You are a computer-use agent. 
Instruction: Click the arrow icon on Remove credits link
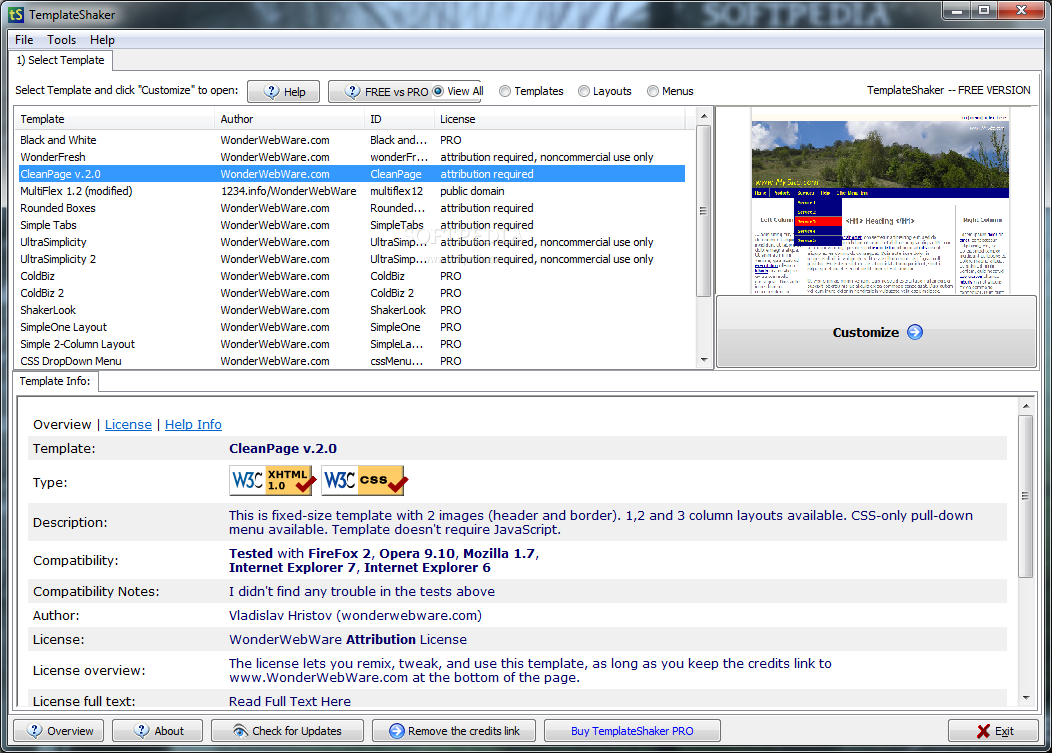coord(397,731)
